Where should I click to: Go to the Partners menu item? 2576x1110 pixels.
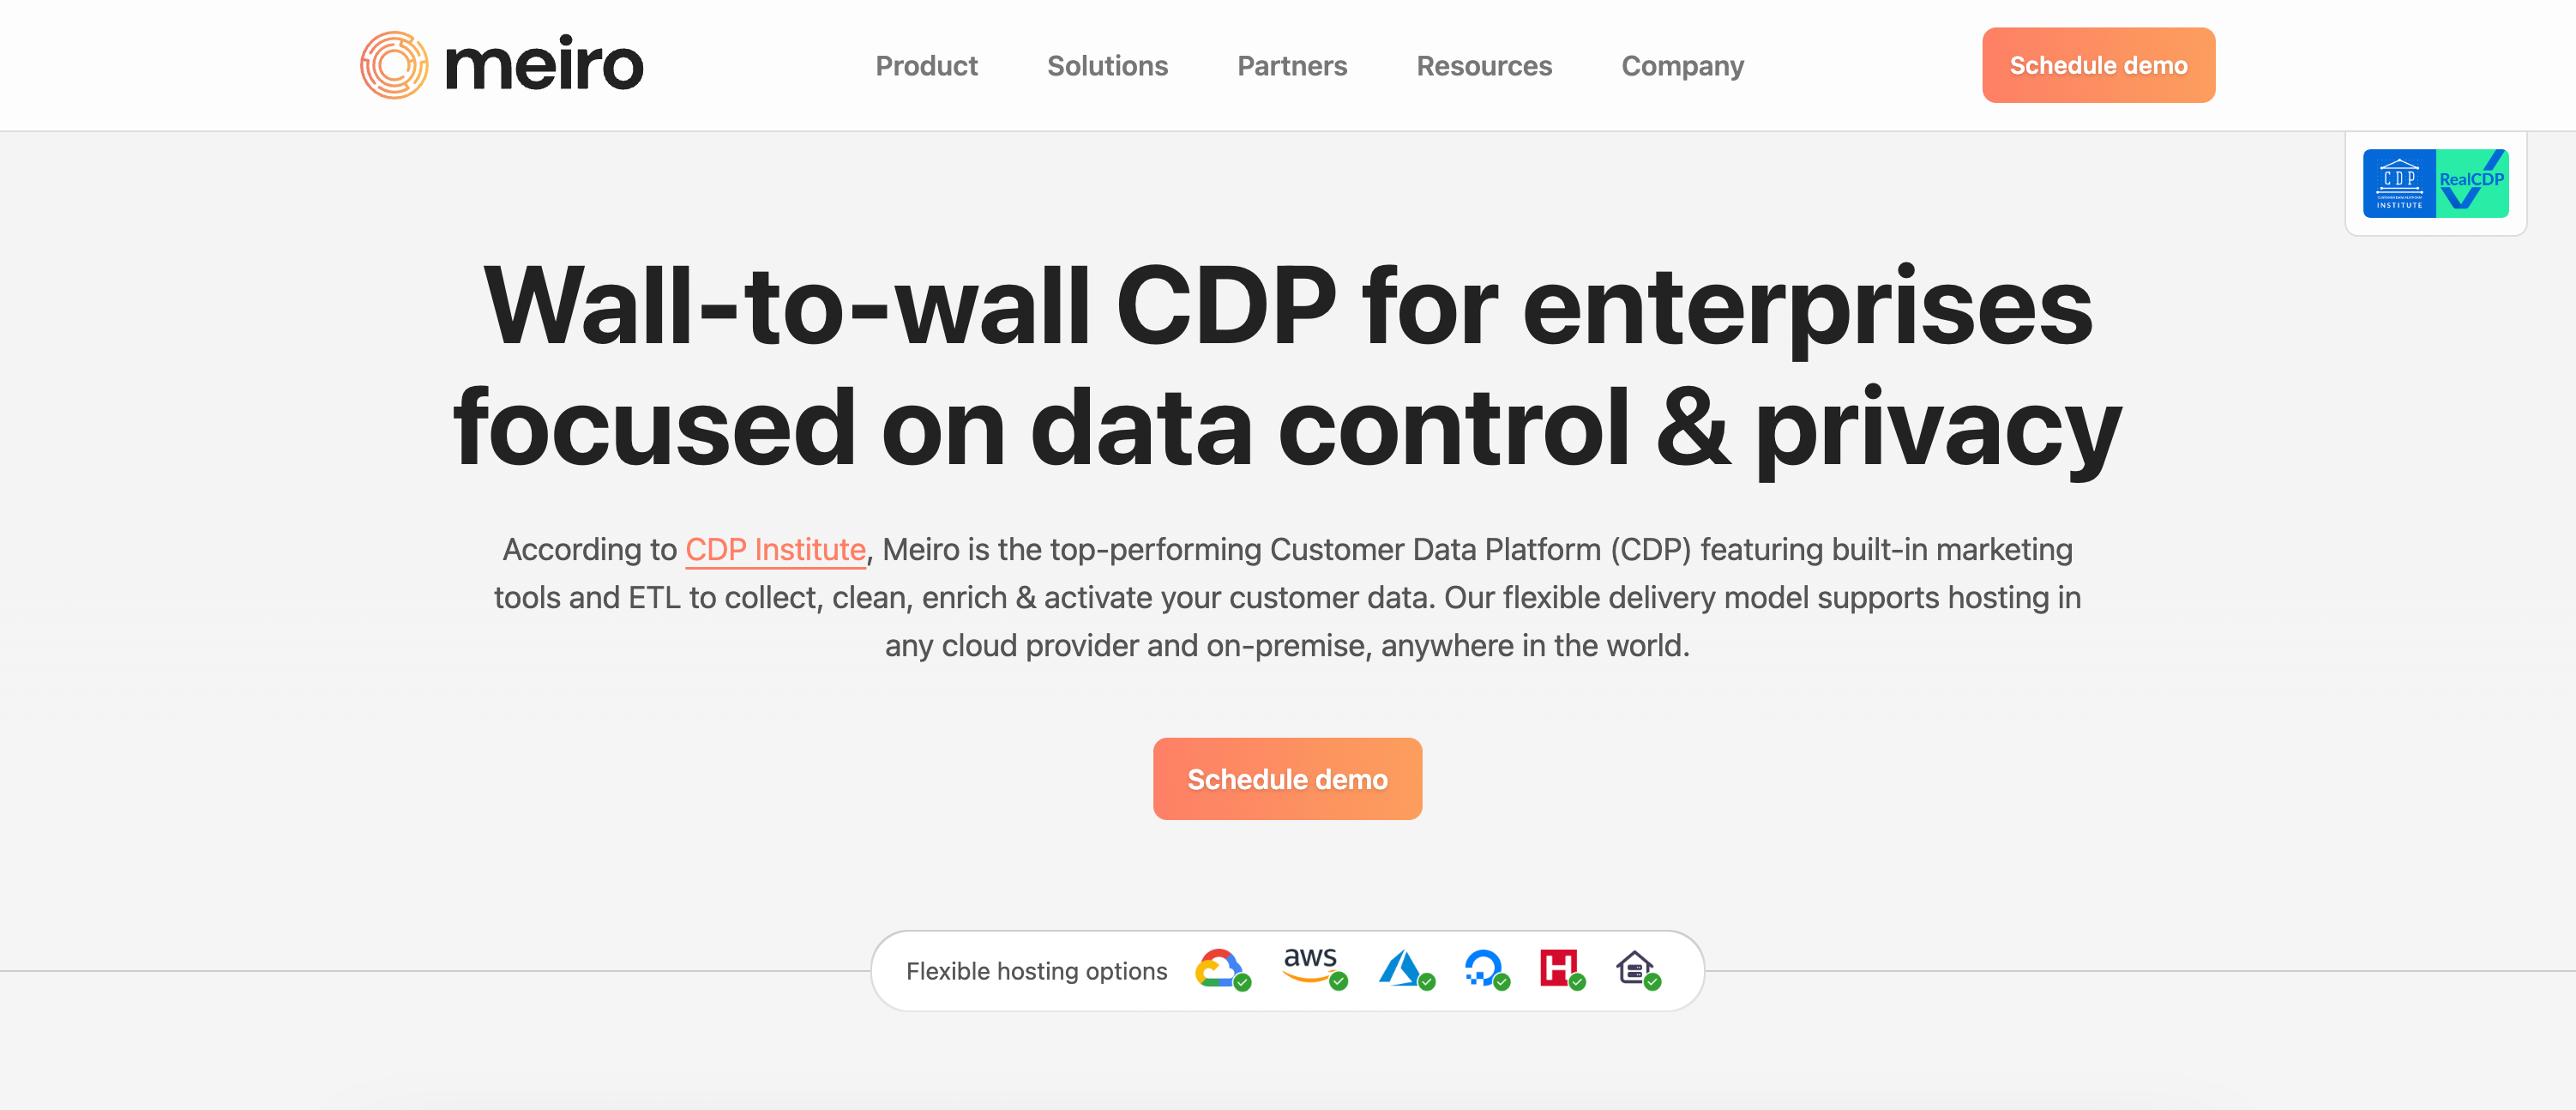point(1292,66)
